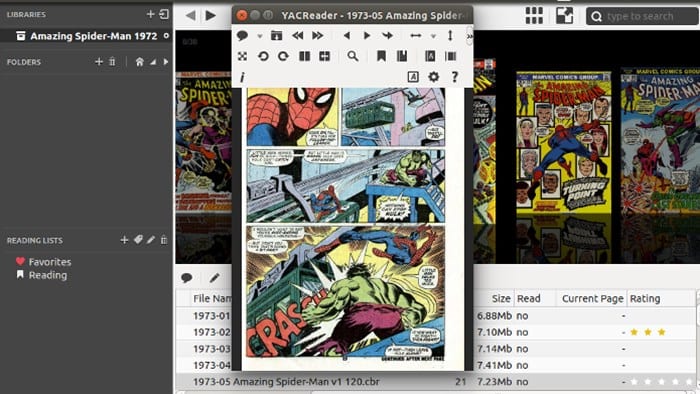Sort by the Rating column header
Screen dimensions: 700x394
661,299
